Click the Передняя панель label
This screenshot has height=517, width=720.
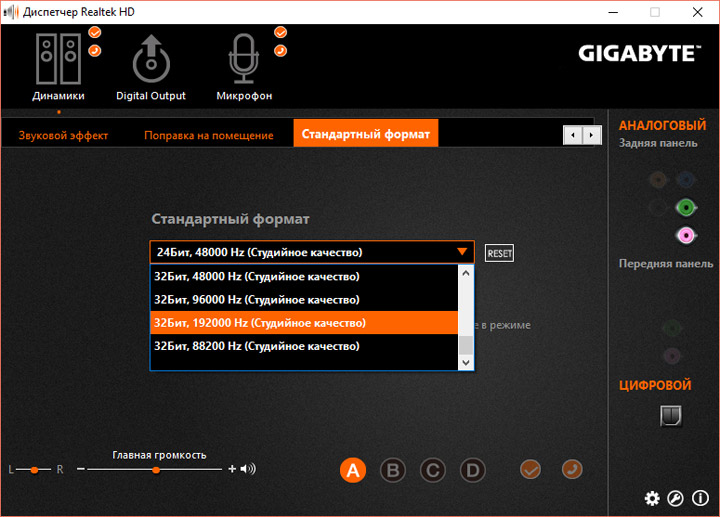666,264
